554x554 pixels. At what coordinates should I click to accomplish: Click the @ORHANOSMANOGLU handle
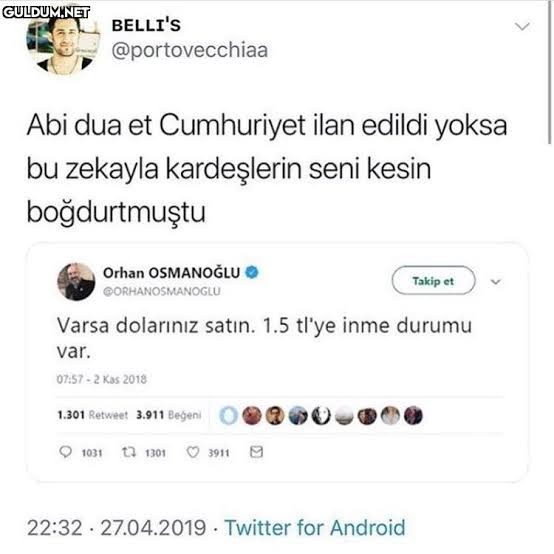coord(162,291)
